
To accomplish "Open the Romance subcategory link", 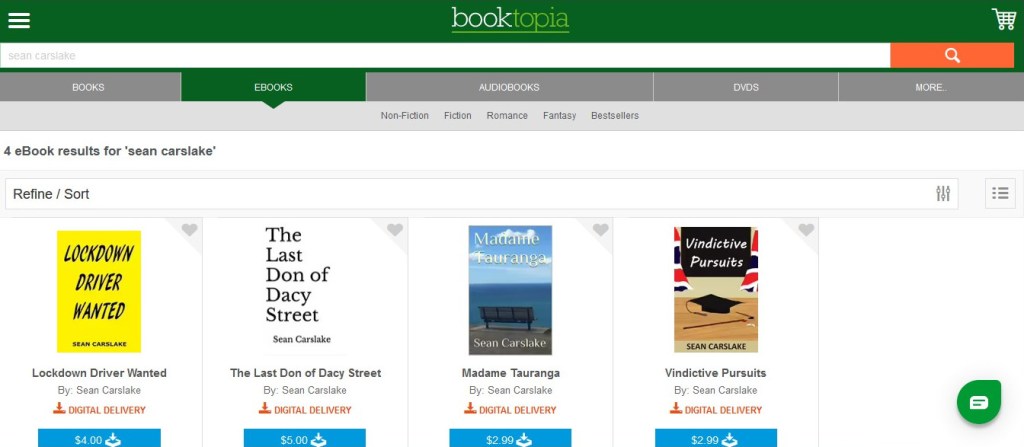I will point(507,116).
